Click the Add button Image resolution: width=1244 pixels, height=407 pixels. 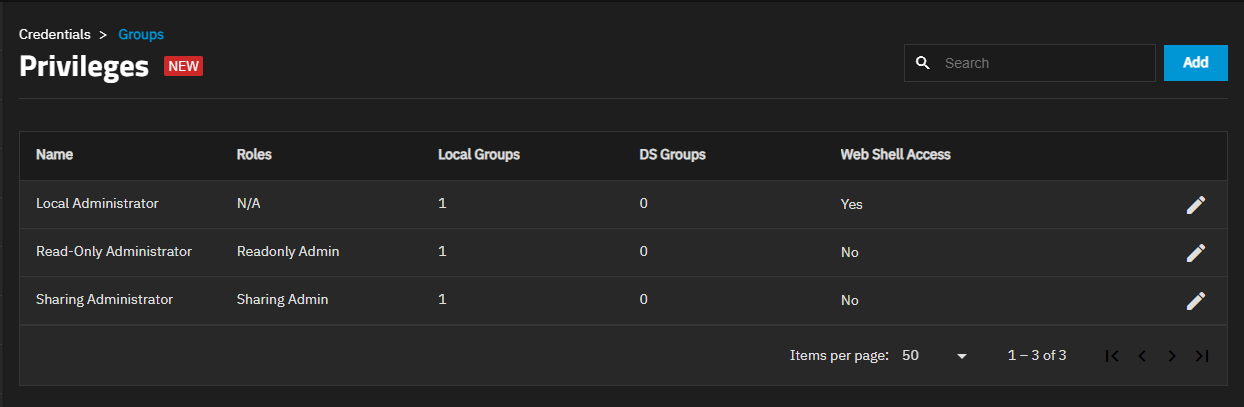(x=1196, y=62)
